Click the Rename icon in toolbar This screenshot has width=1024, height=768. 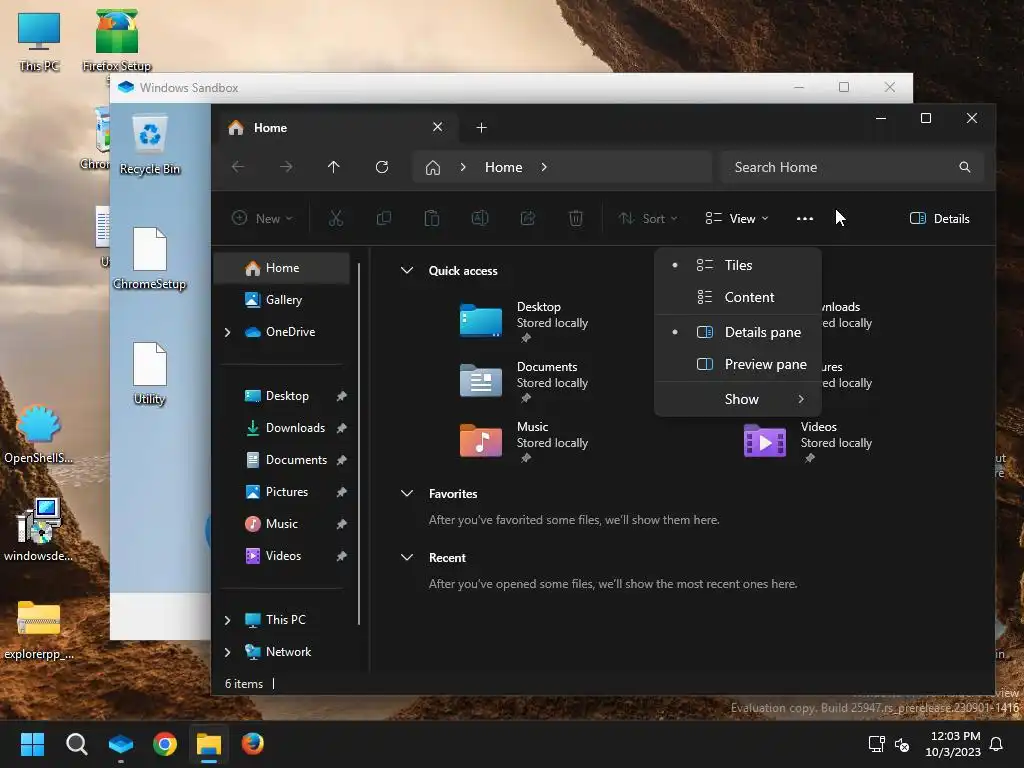click(x=480, y=218)
